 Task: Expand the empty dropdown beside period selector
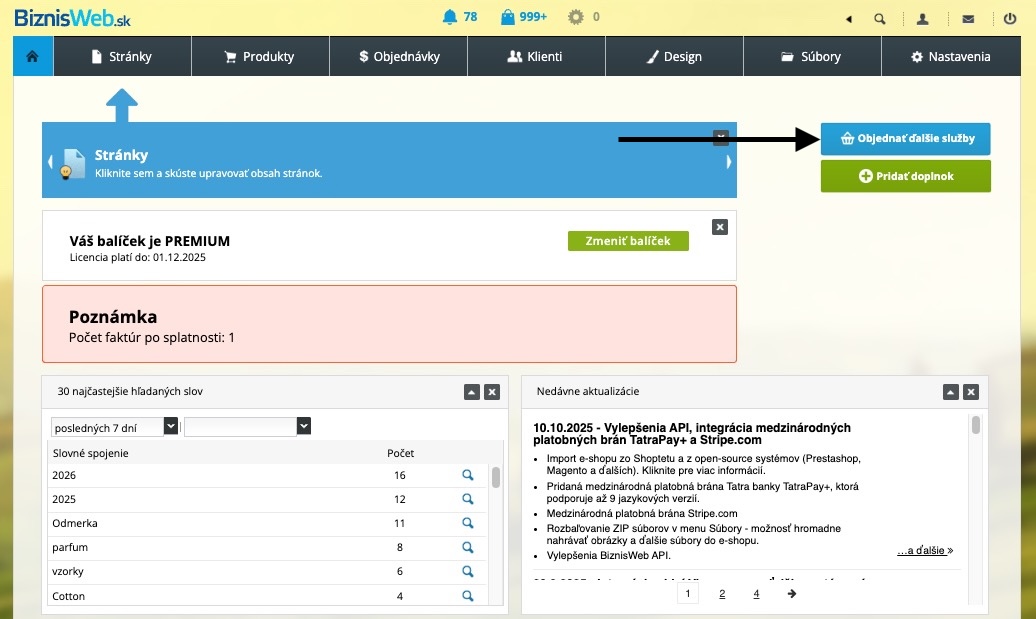(303, 426)
